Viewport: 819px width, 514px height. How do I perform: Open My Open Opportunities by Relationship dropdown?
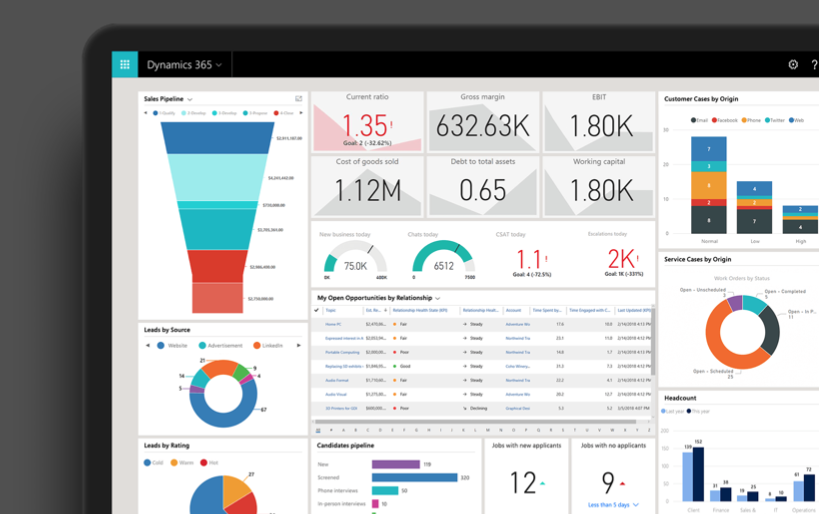coord(437,298)
